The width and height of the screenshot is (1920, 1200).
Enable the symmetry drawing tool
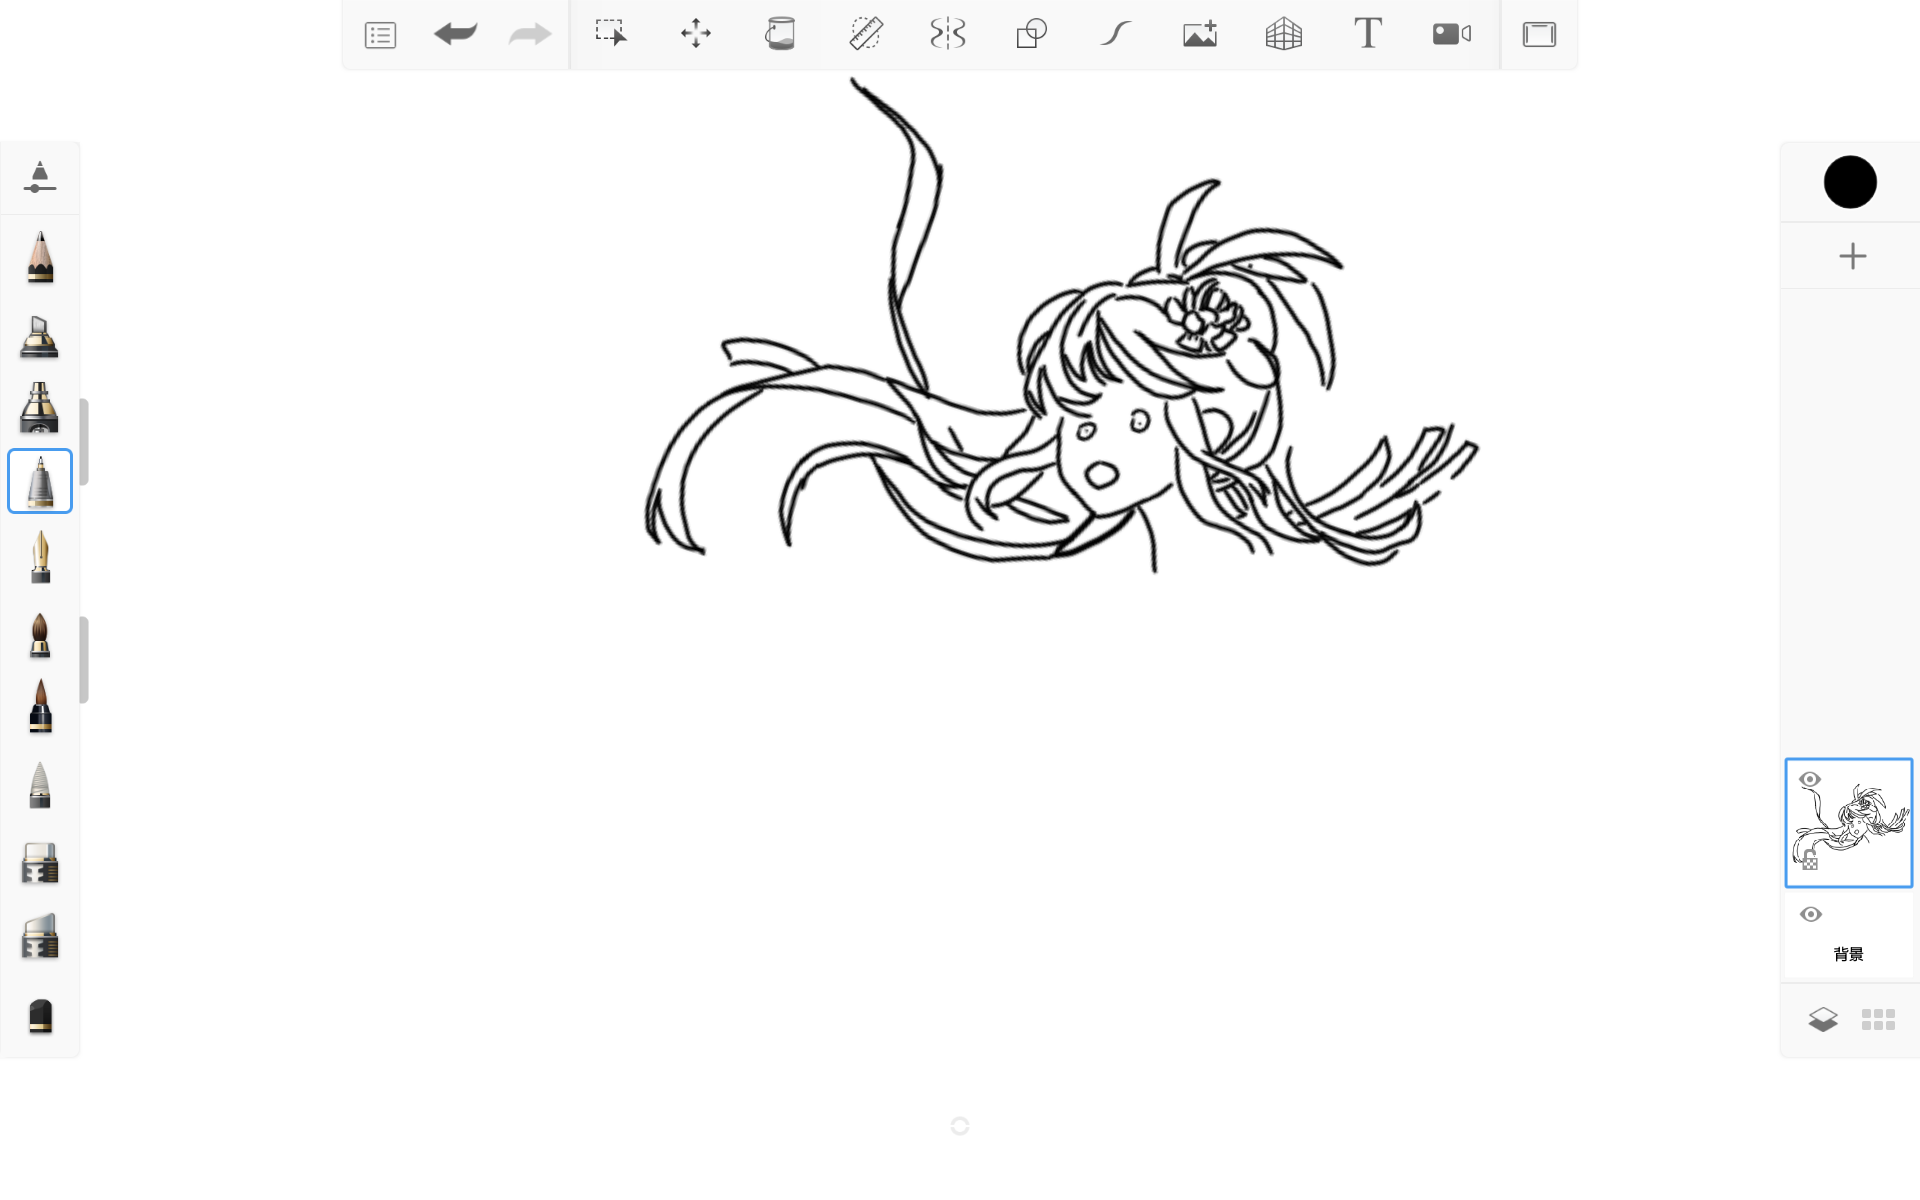(x=947, y=34)
